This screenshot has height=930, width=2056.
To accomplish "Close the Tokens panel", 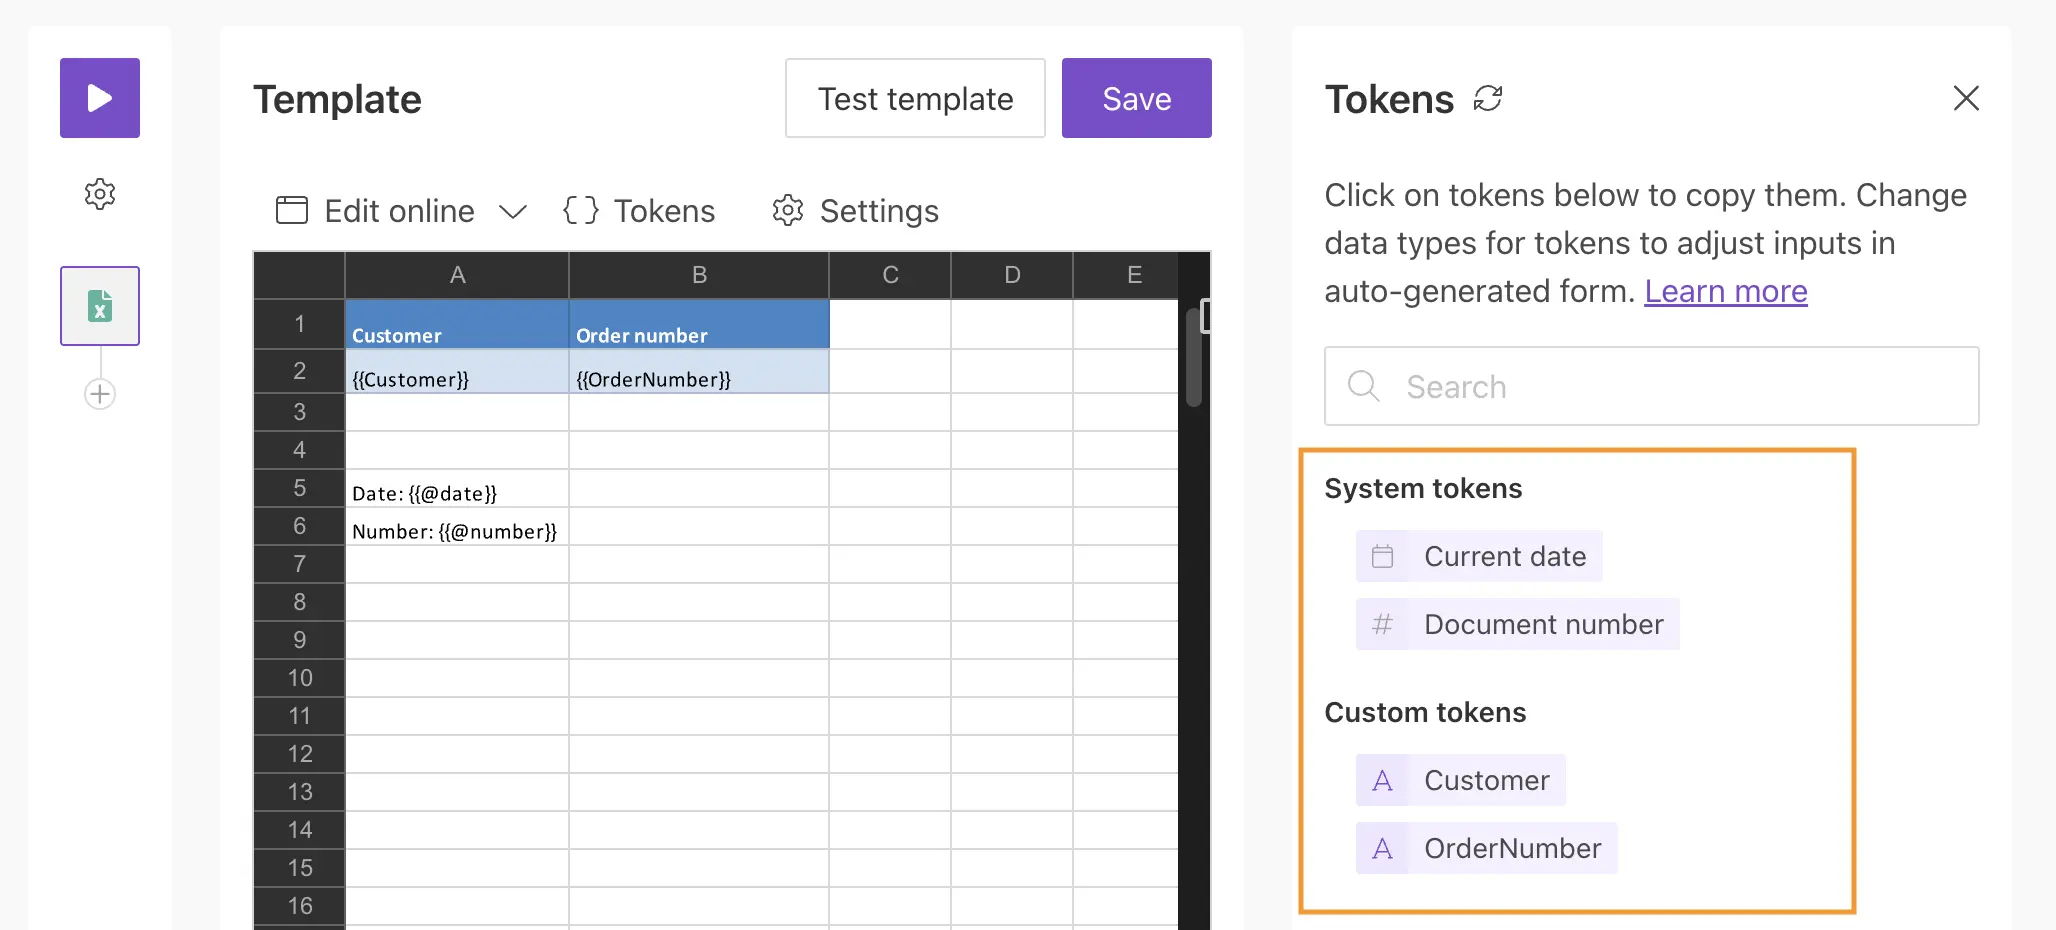I will (x=1965, y=98).
